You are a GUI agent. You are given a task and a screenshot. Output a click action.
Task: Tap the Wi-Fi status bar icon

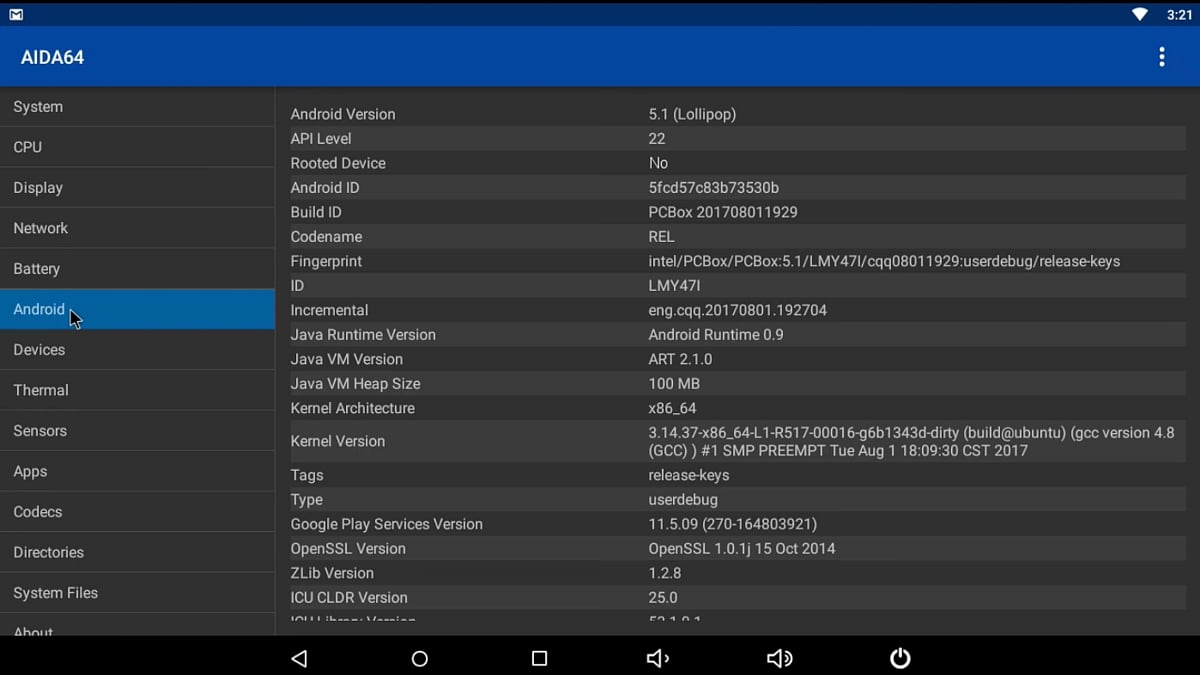point(1142,14)
